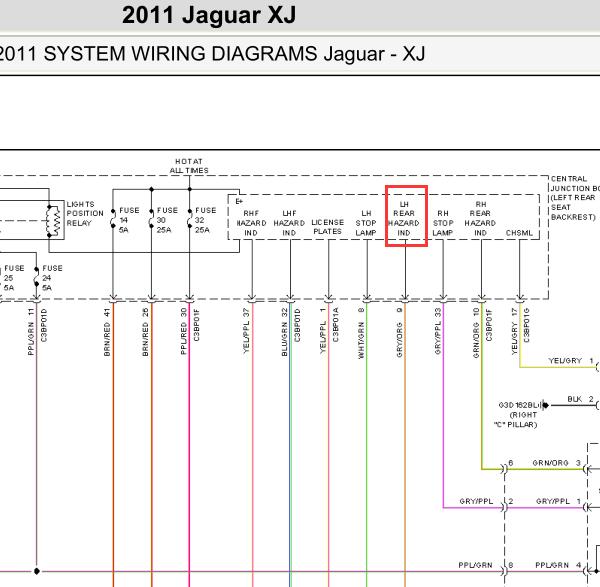Select the "RH REAR HAZARD IND" output label

click(481, 218)
